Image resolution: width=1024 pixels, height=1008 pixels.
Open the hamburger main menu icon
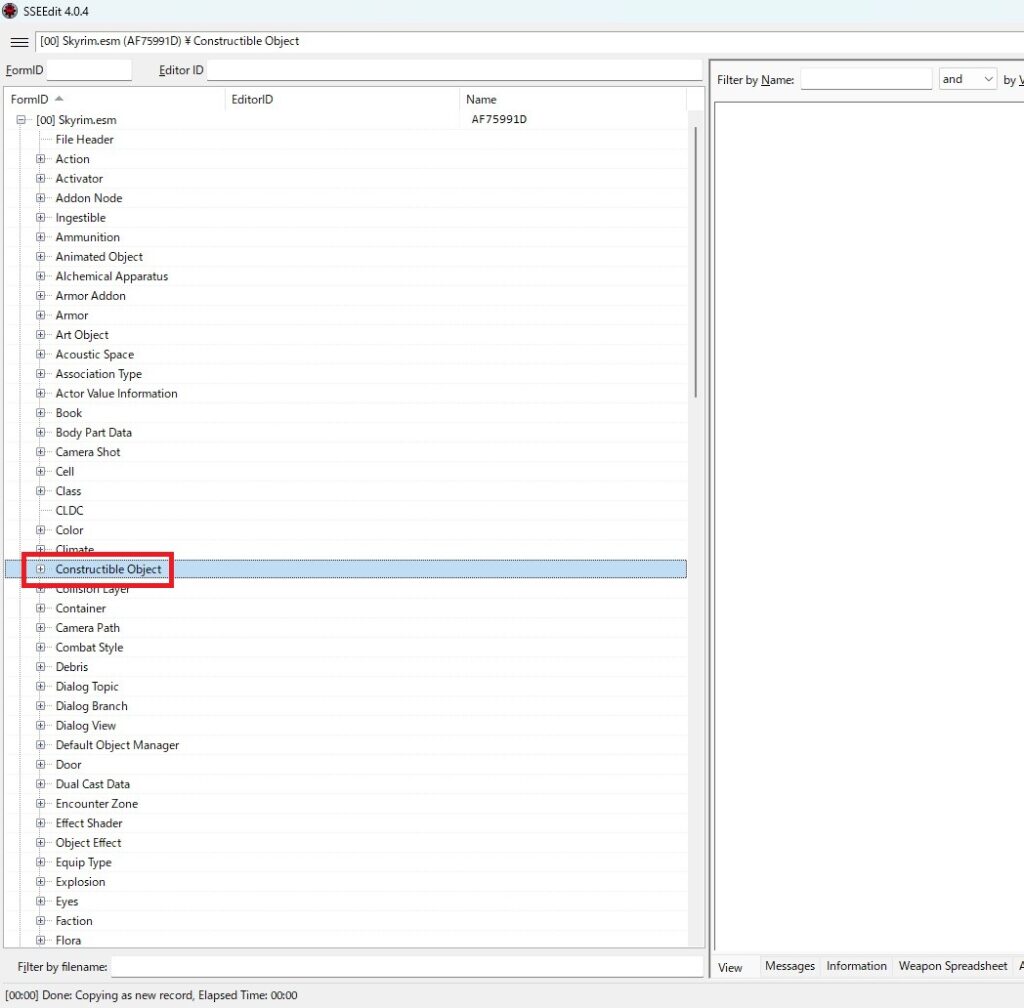[x=19, y=42]
